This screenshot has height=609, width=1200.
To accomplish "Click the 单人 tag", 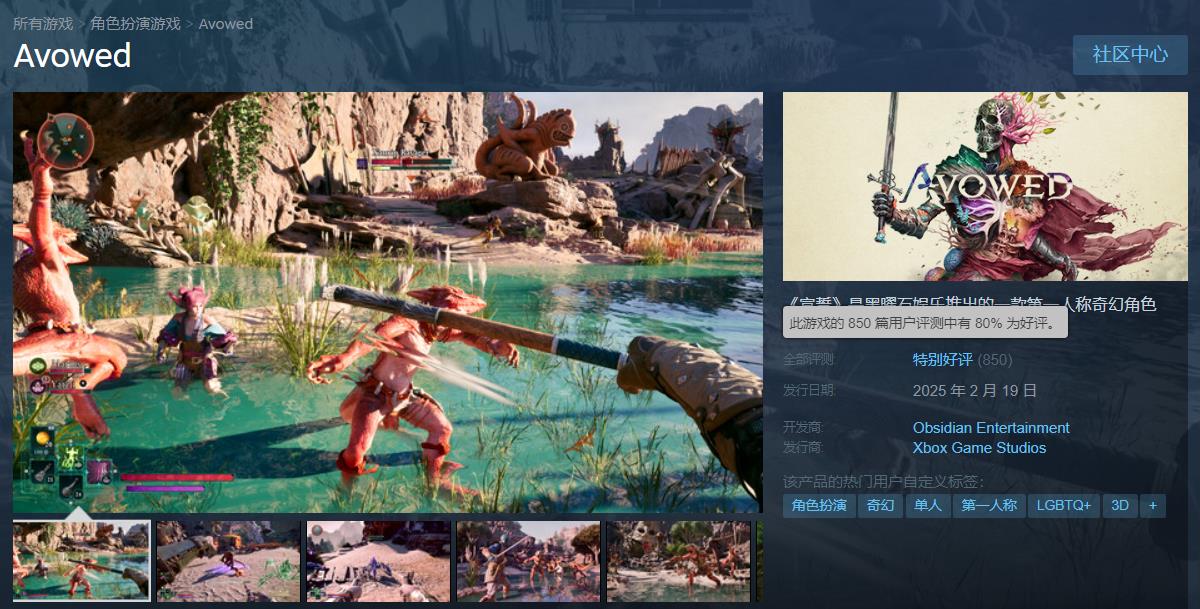I will [928, 506].
